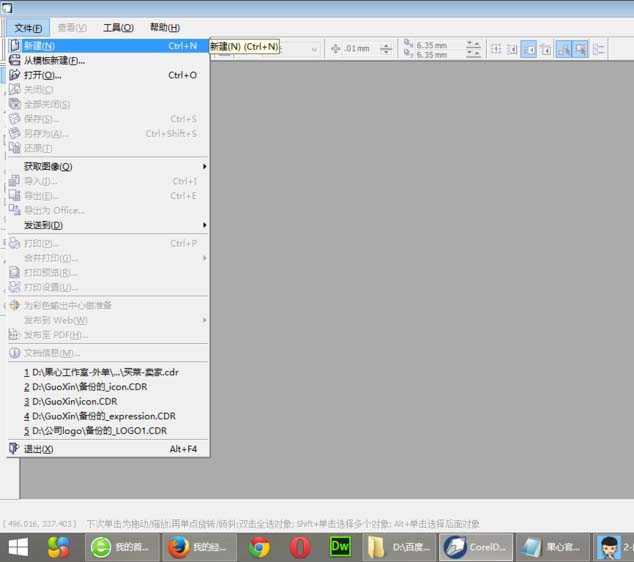Open the D:\ folder taskbar button
634x562 pixels.
(x=398, y=546)
